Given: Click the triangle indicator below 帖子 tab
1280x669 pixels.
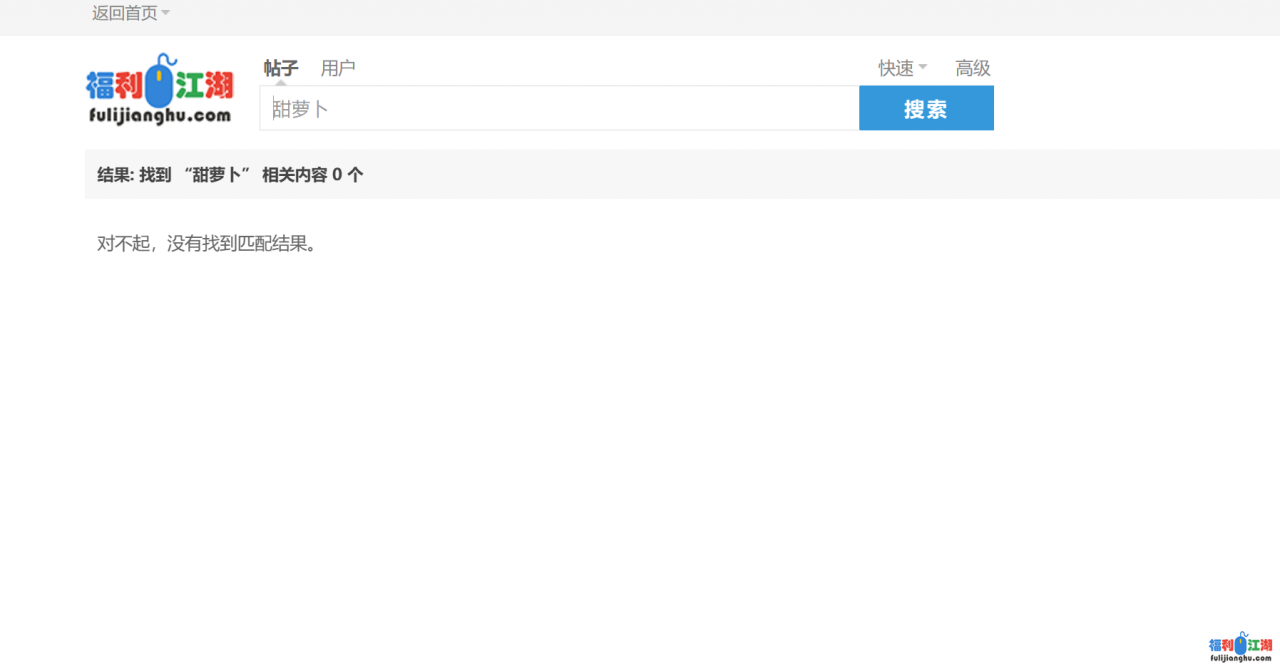Looking at the screenshot, I should (281, 82).
